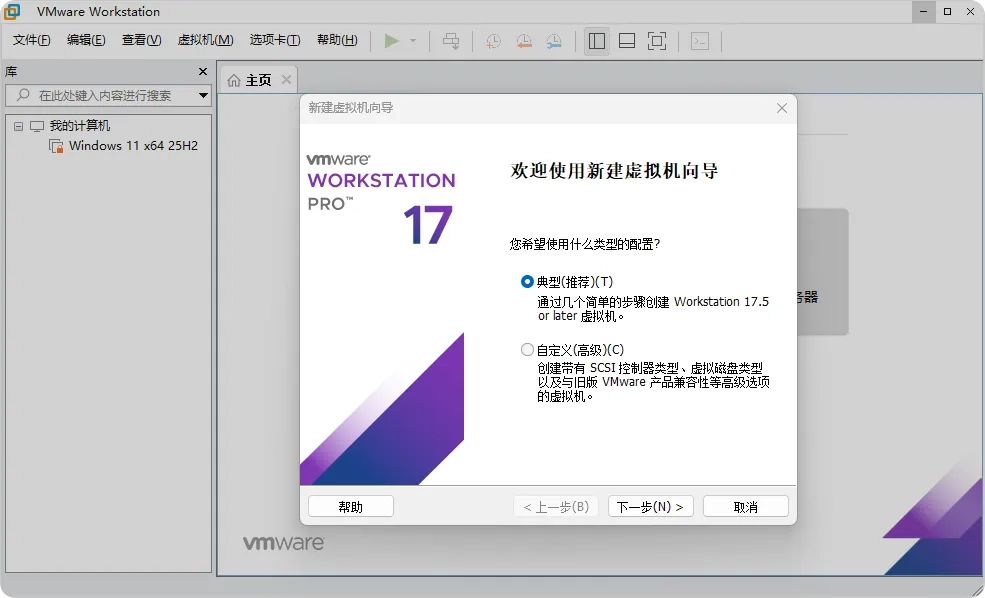Open the snapshot manager wrench-clock icon

(x=553, y=41)
